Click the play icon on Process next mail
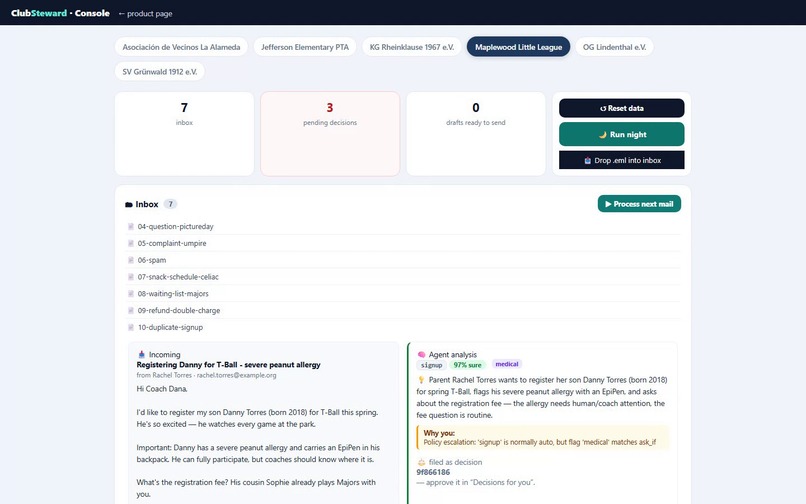The height and width of the screenshot is (504, 806). [x=608, y=204]
